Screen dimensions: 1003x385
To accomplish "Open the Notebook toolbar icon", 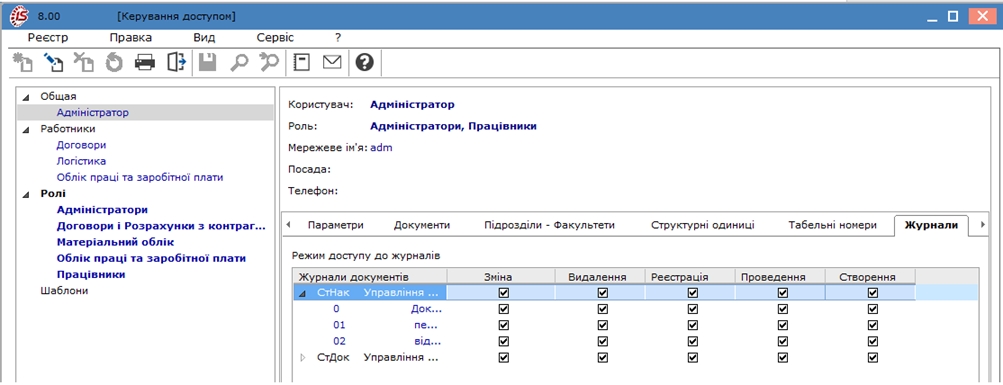I will 301,62.
